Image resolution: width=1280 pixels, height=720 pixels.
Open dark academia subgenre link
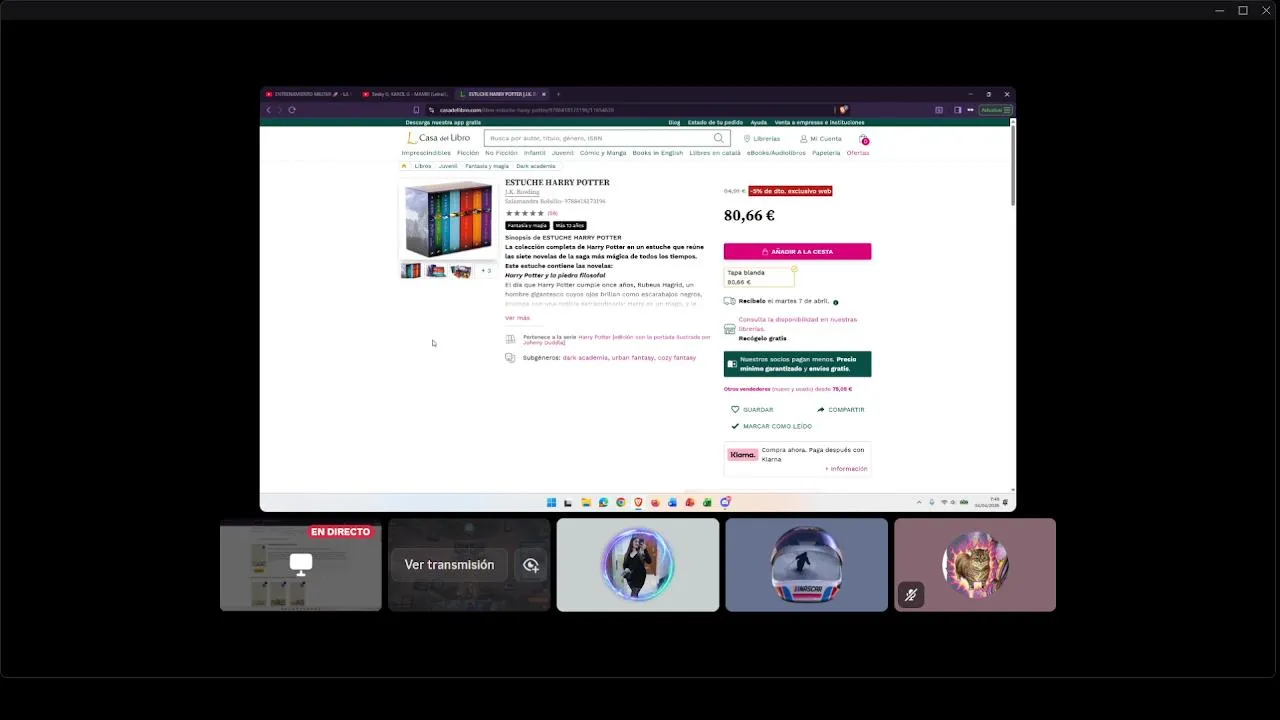point(585,358)
